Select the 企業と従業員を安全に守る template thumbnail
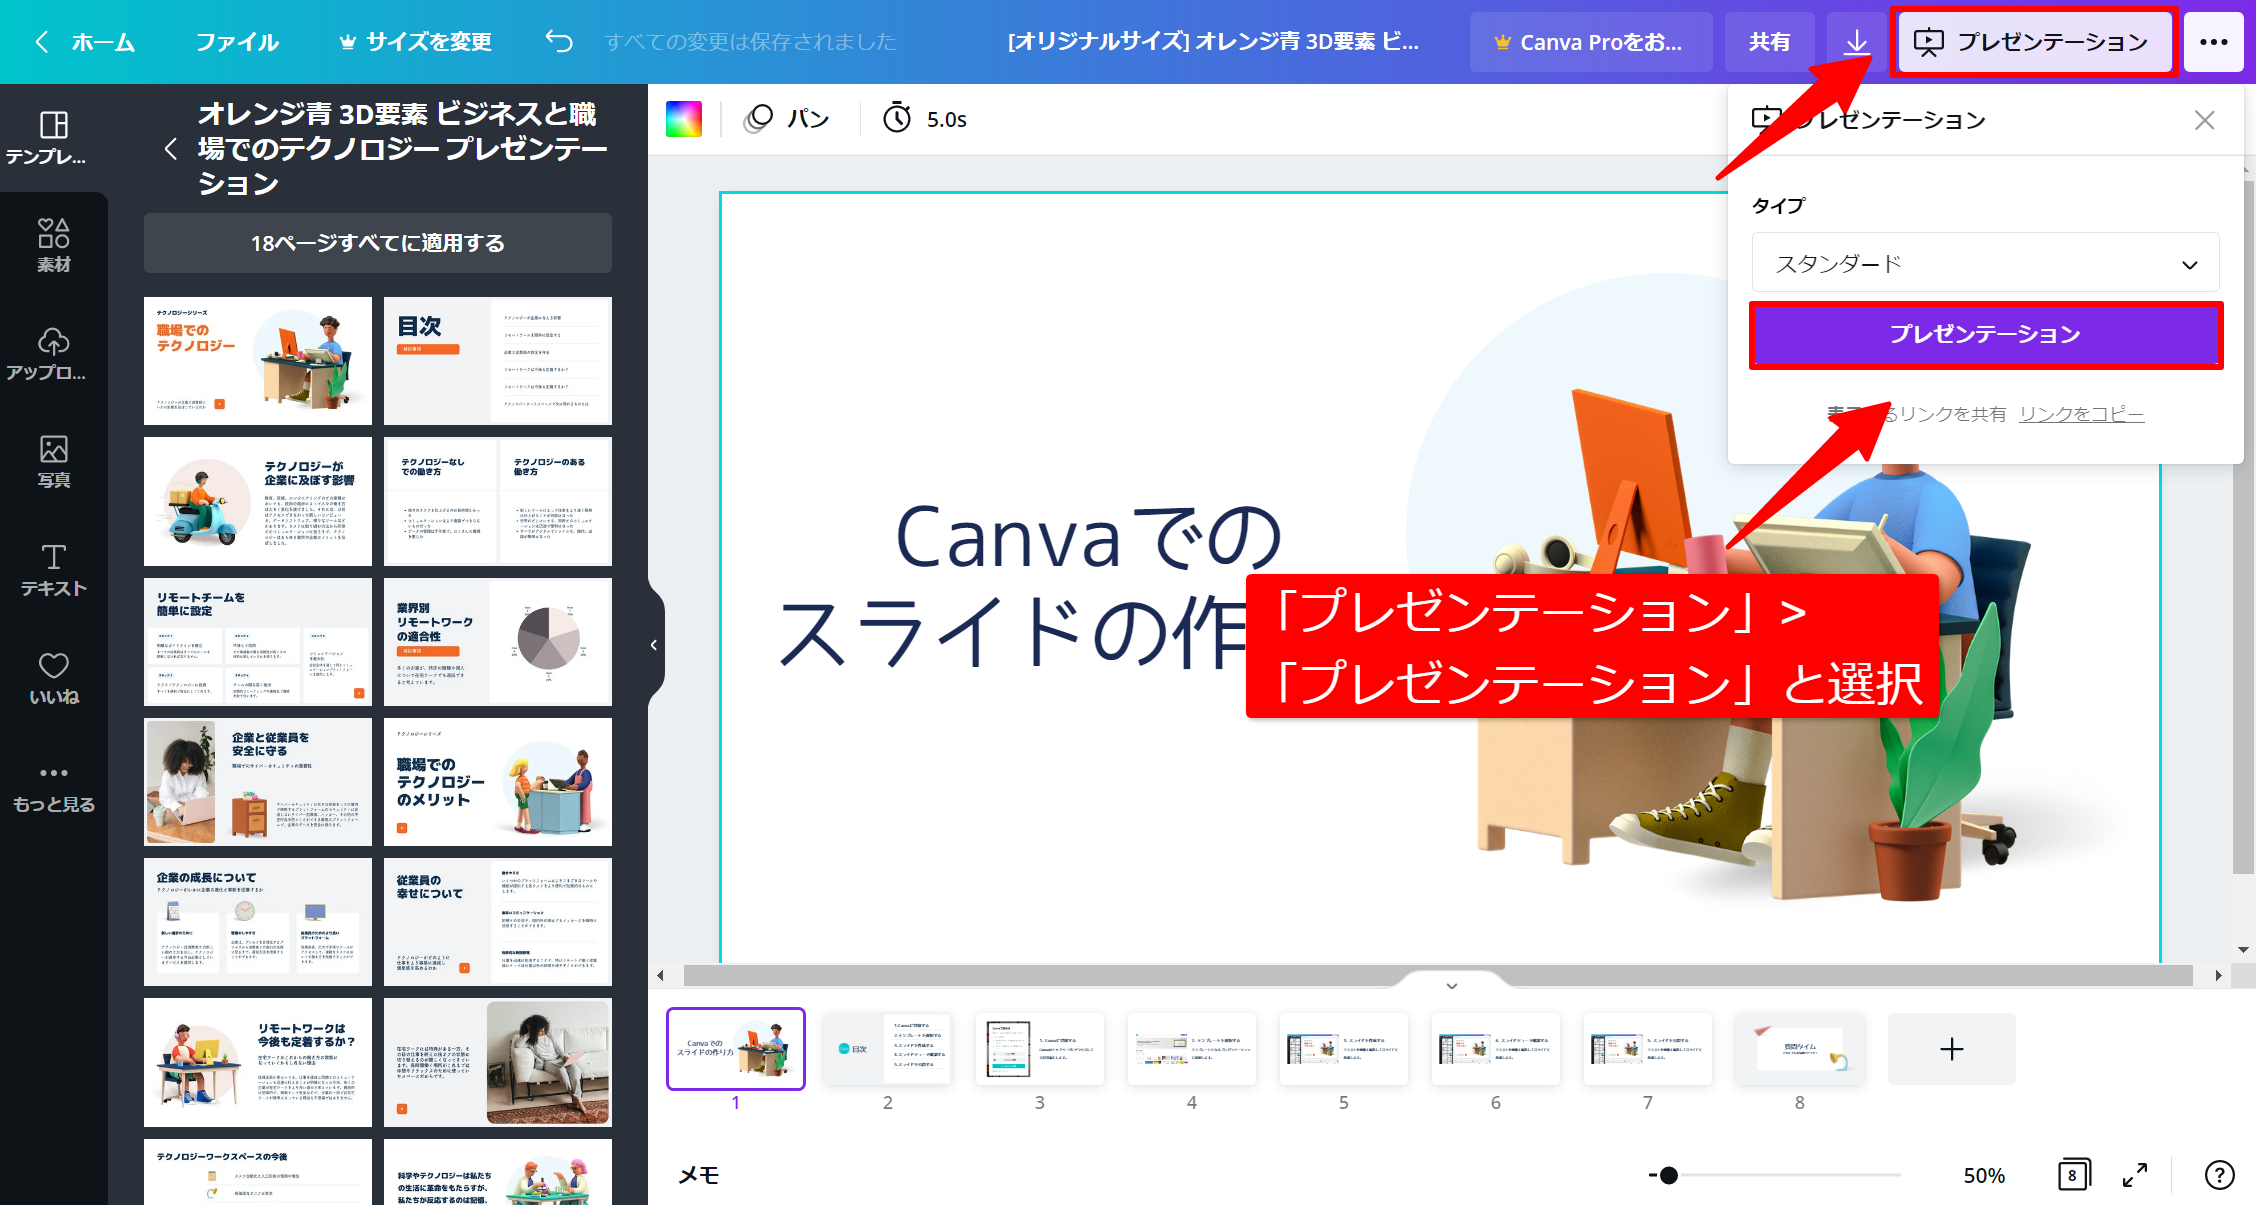Viewport: 2256px width, 1205px height. point(258,782)
